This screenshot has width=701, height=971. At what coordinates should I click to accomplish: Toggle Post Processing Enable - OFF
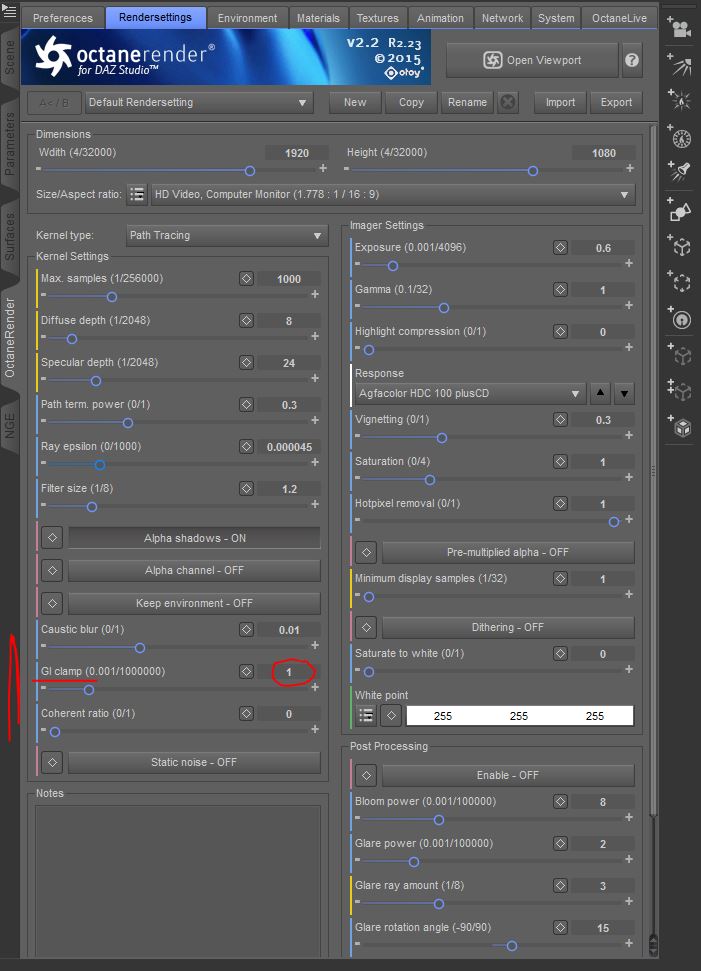coord(508,775)
